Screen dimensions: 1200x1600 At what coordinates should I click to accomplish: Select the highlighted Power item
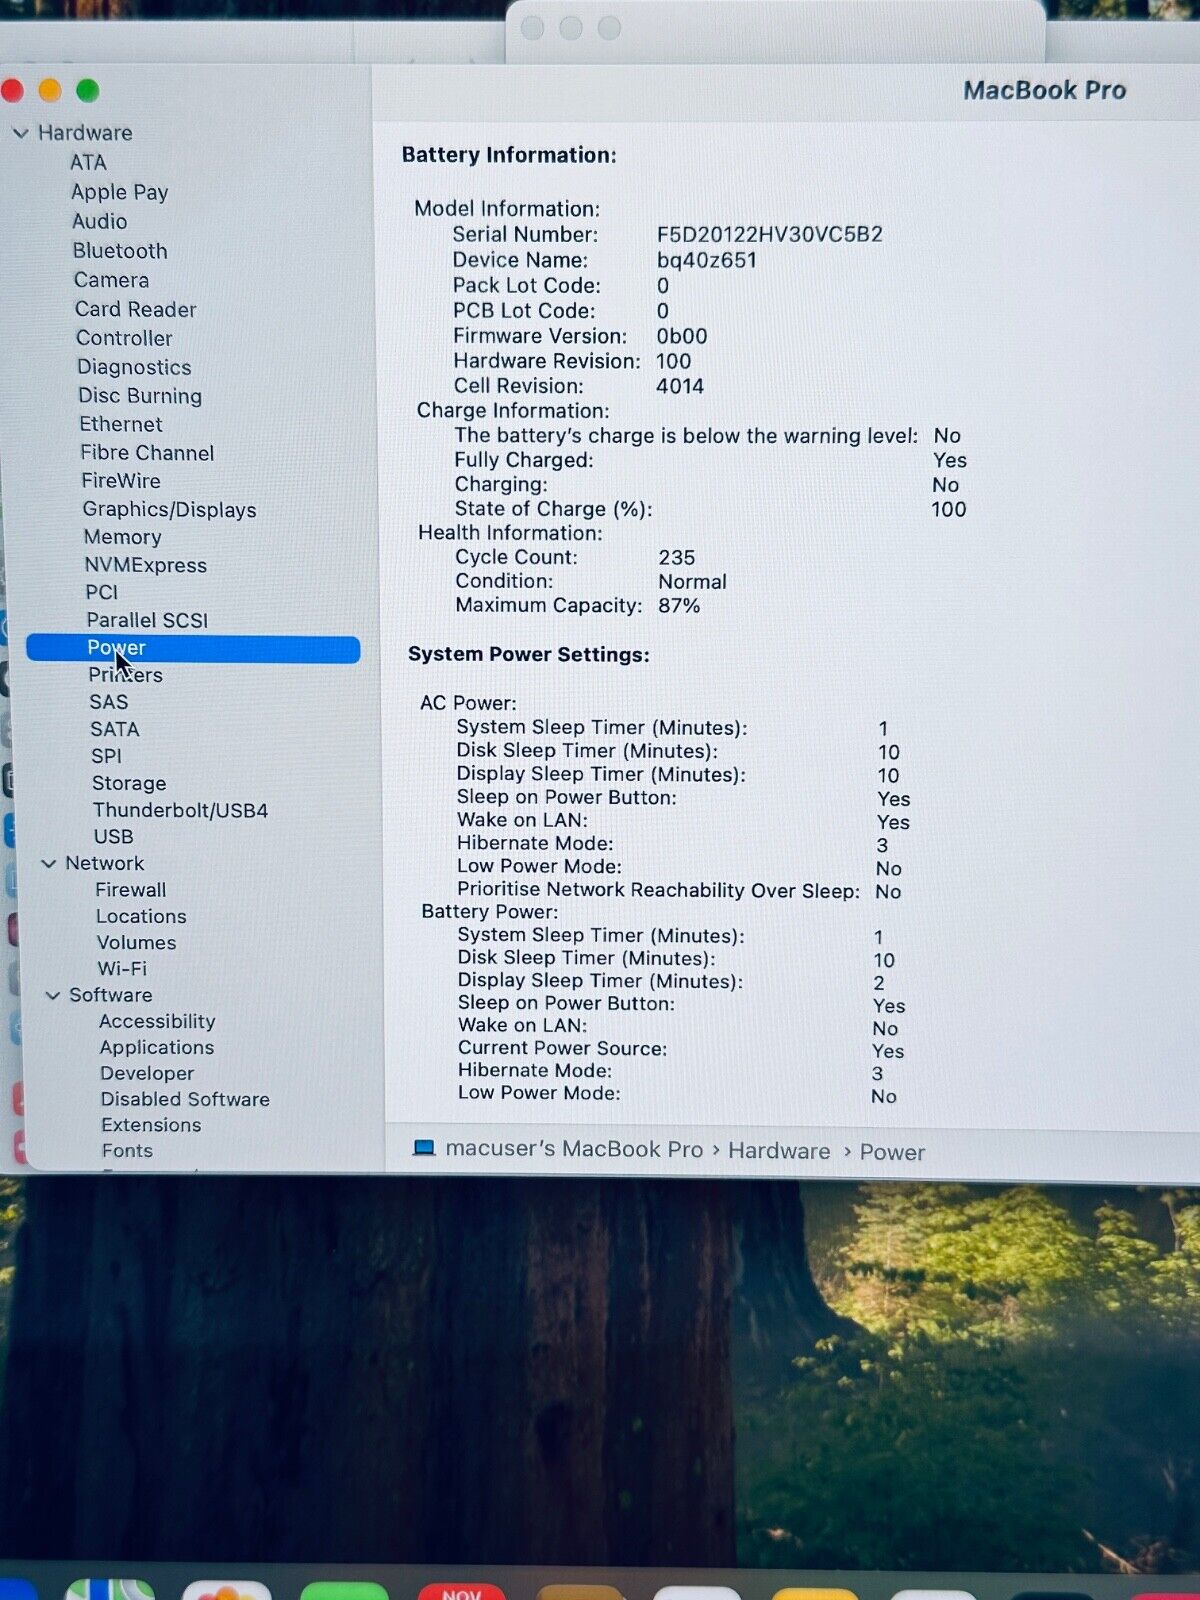(192, 648)
